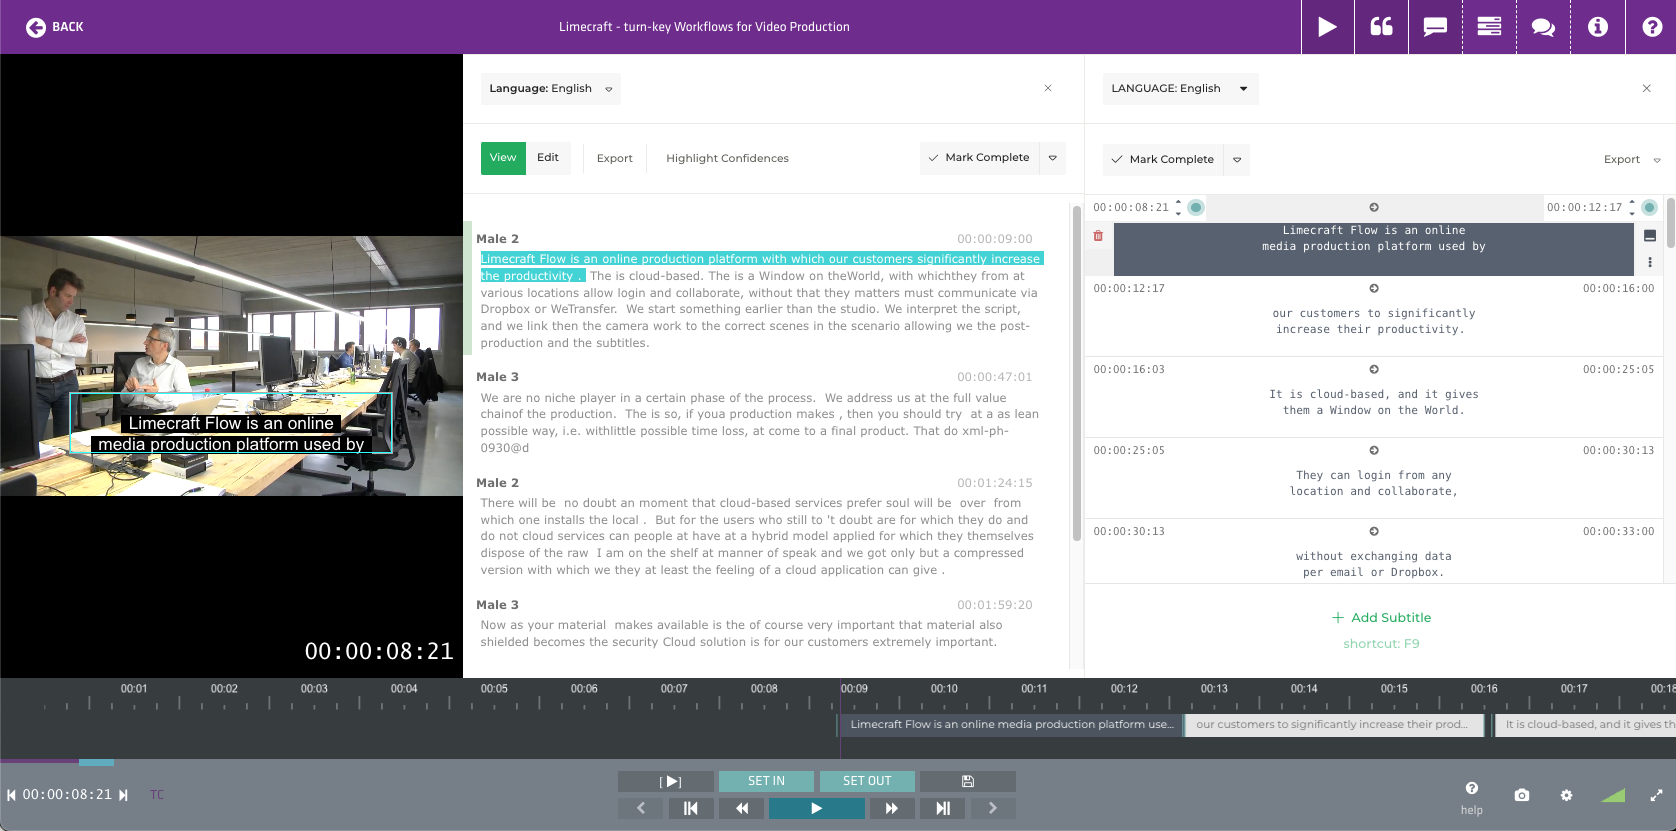This screenshot has height=831, width=1676.
Task: Open the question mark help icon in header
Action: coord(1651,27)
